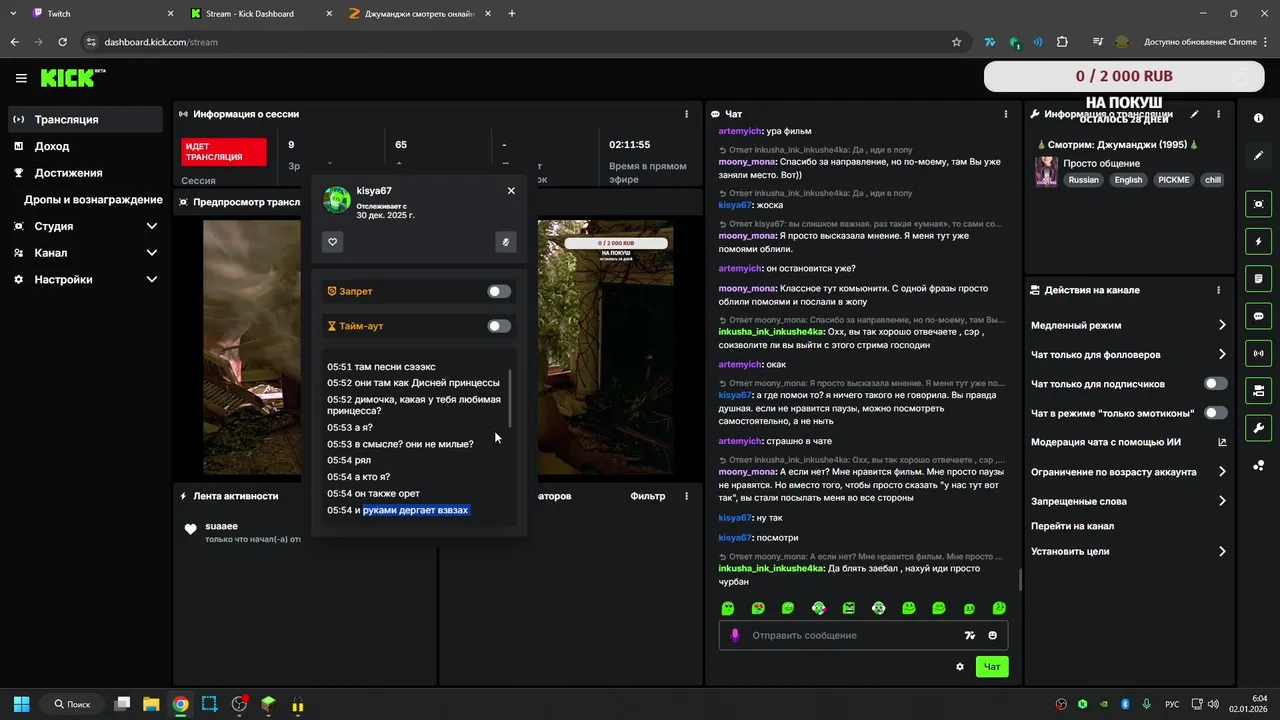
Task: Click the chat panel scrollbar
Action: (1019, 579)
